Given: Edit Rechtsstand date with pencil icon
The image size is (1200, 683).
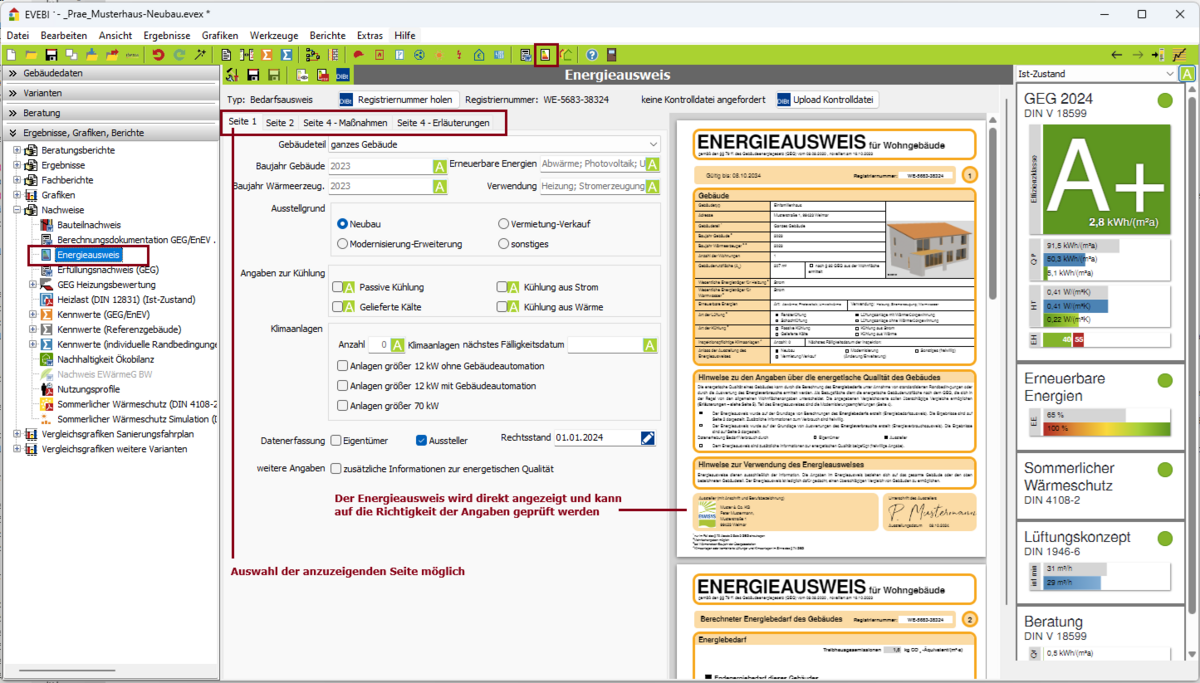Looking at the screenshot, I should [648, 438].
